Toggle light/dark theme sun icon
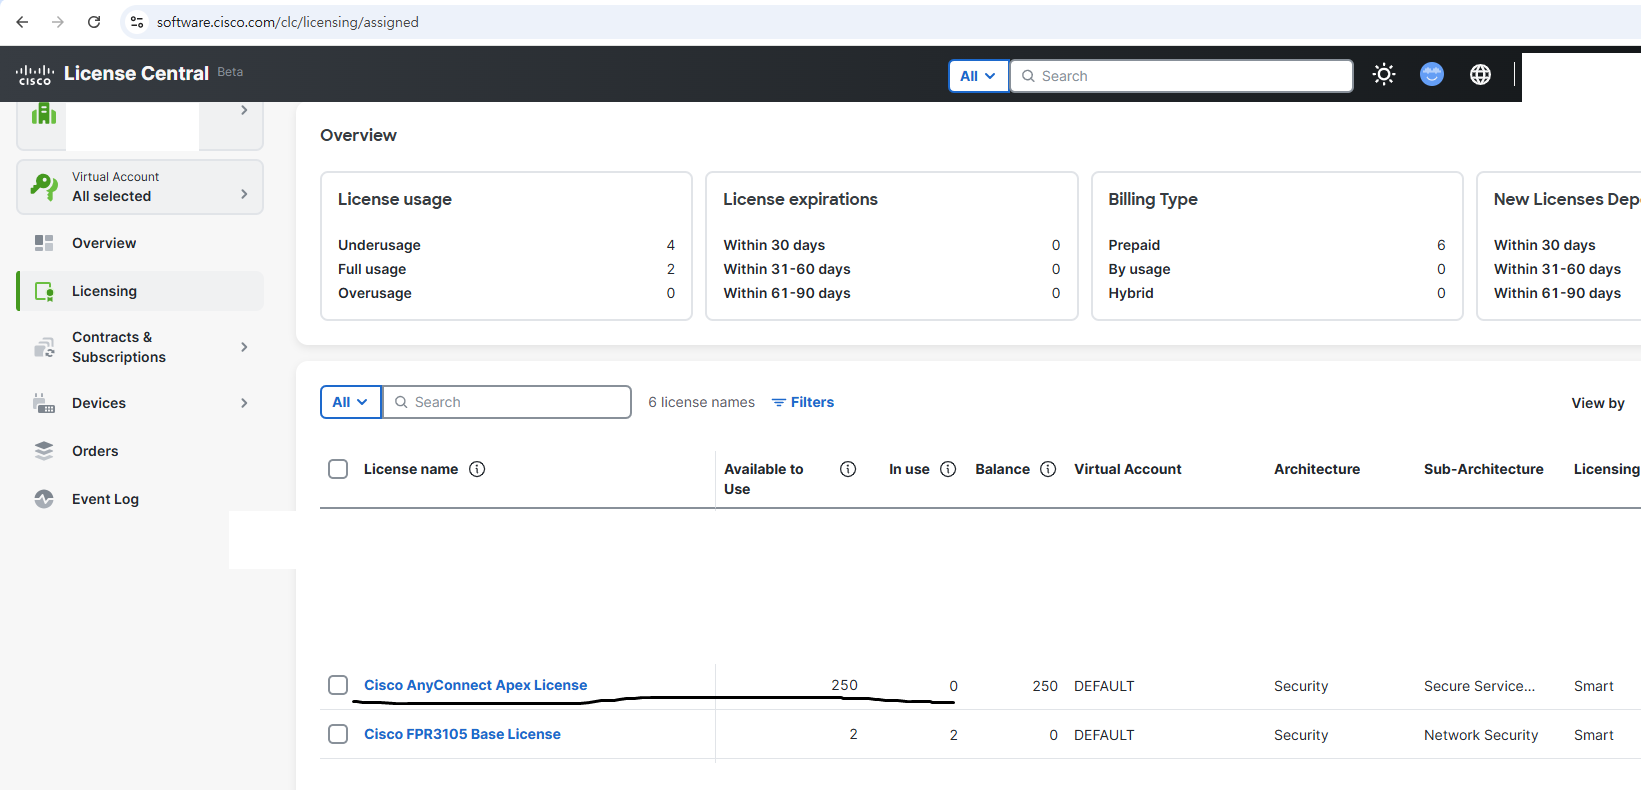The height and width of the screenshot is (790, 1641). pos(1384,74)
